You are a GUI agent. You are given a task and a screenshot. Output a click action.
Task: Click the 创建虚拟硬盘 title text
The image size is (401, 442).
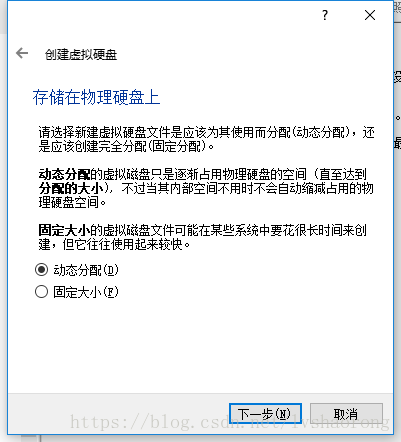coord(81,54)
